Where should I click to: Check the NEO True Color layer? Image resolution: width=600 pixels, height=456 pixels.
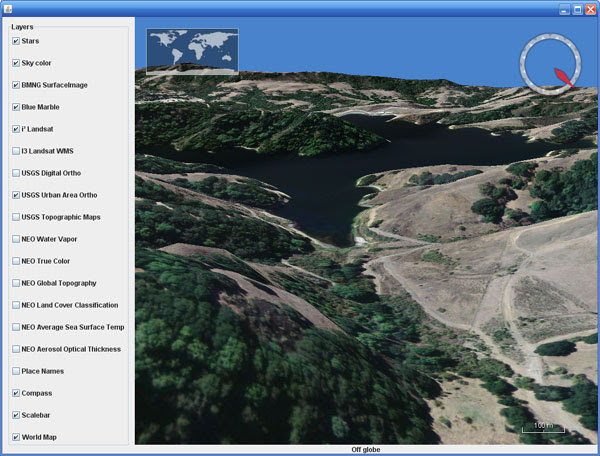coord(16,261)
